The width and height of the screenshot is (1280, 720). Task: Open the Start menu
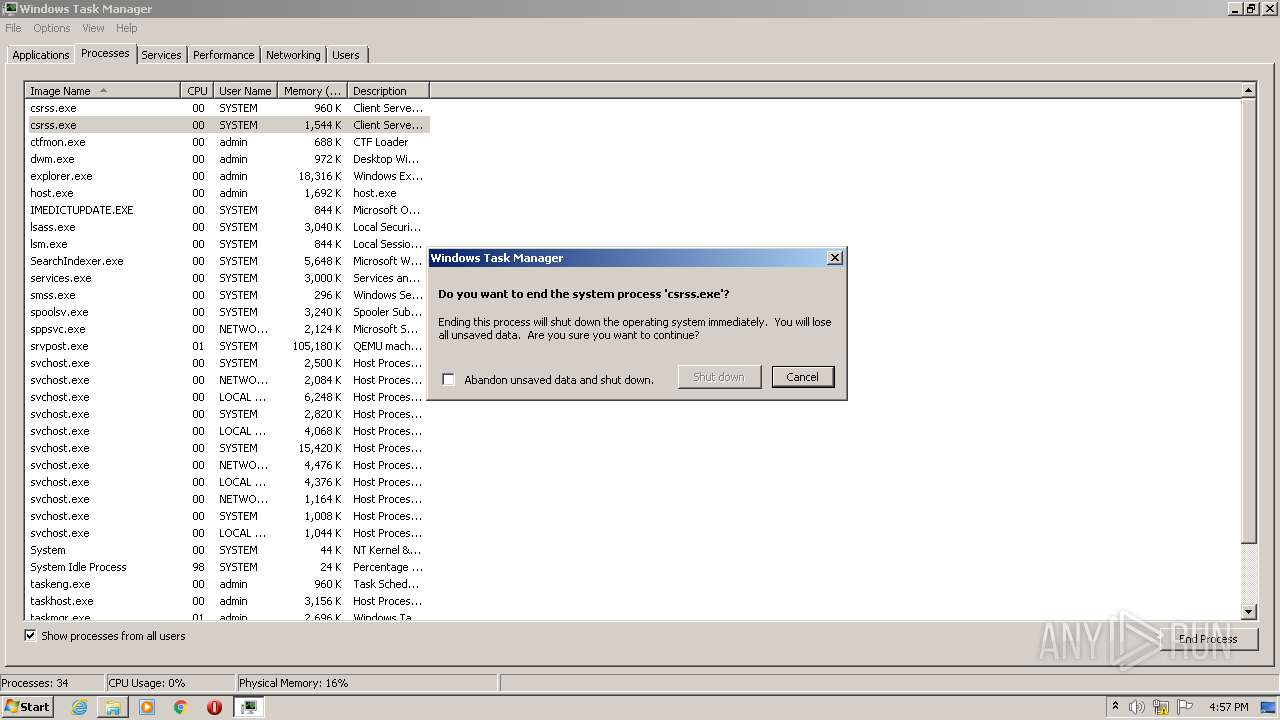(27, 707)
